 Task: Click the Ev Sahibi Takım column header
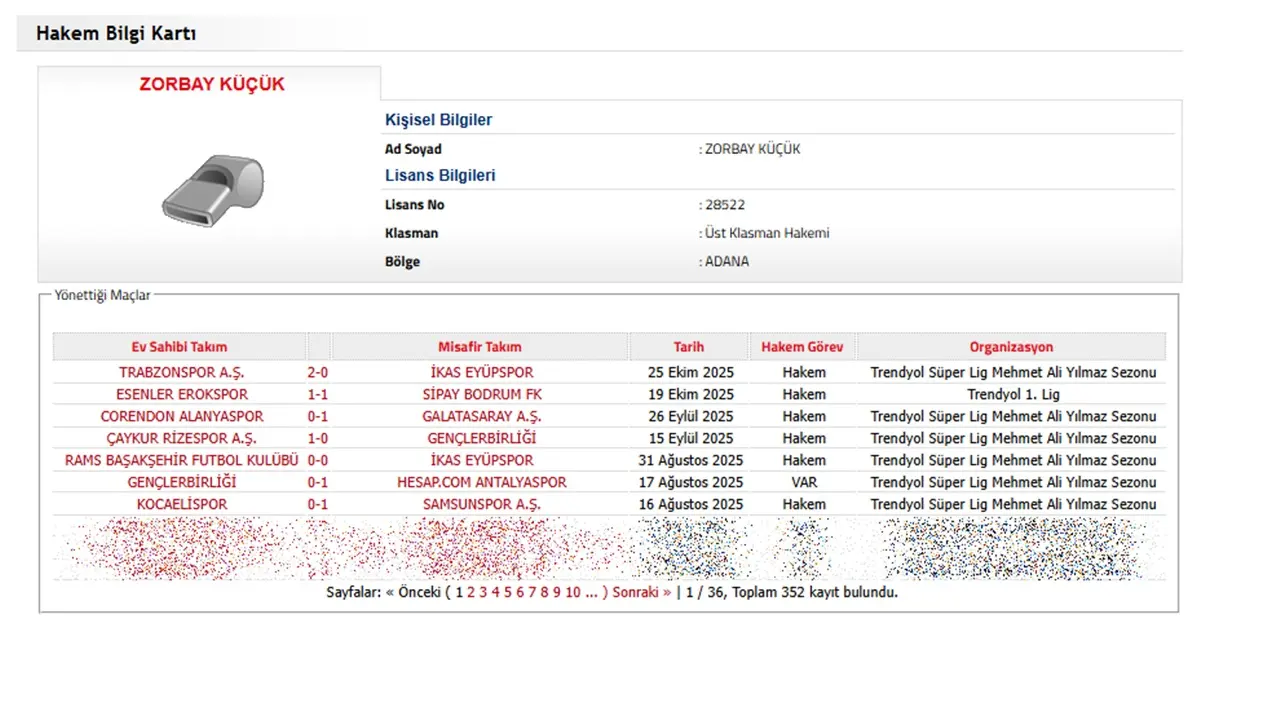pos(179,347)
